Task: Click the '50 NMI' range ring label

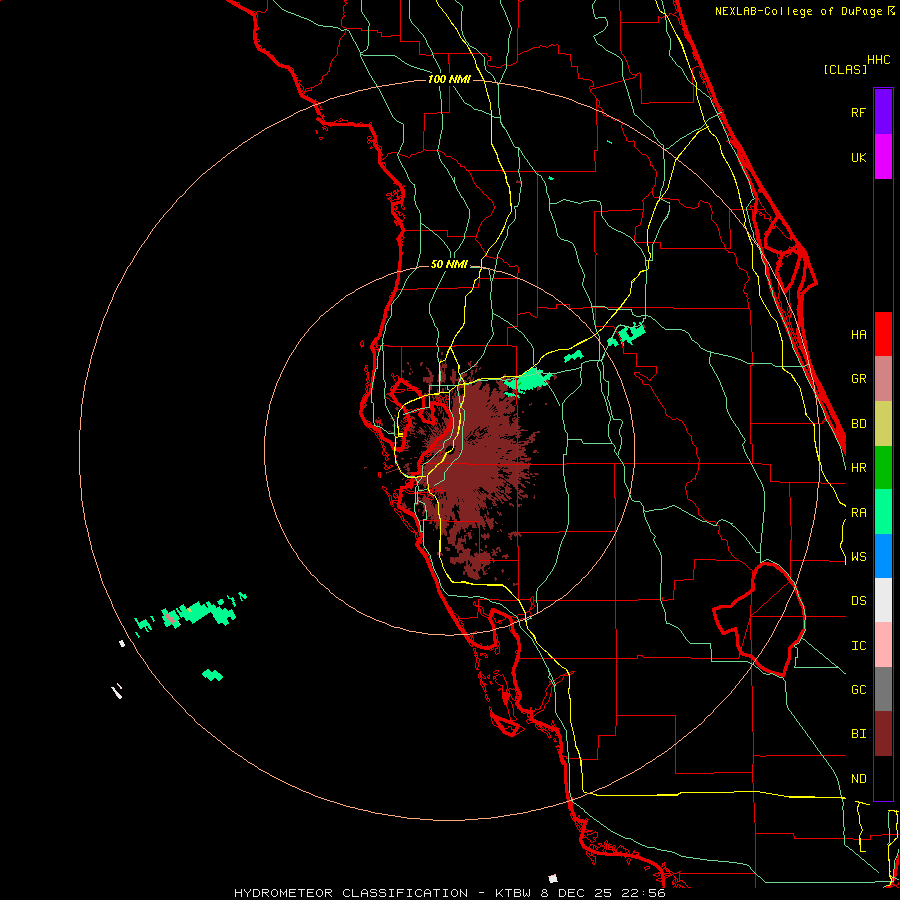Action: click(449, 264)
